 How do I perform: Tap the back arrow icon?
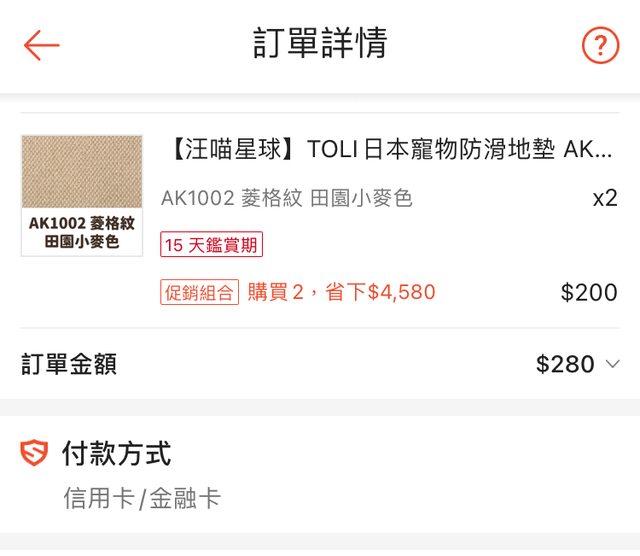(x=42, y=45)
